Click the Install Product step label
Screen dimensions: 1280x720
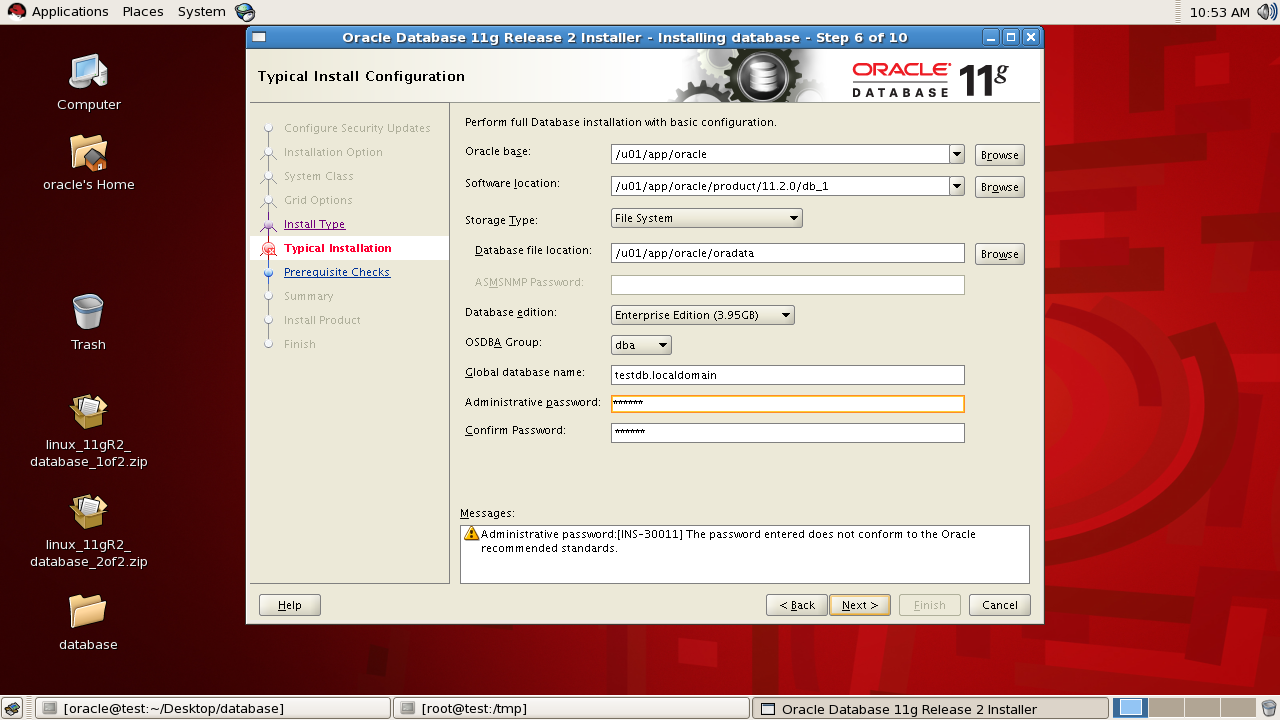tap(322, 320)
